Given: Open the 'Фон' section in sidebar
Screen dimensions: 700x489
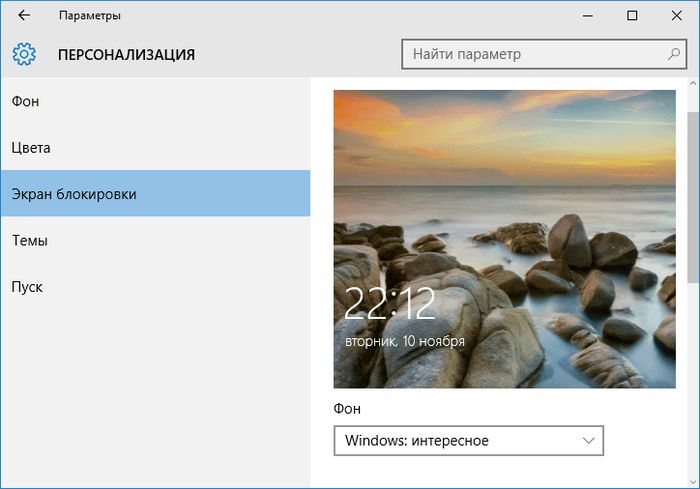Looking at the screenshot, I should pyautogui.click(x=26, y=101).
